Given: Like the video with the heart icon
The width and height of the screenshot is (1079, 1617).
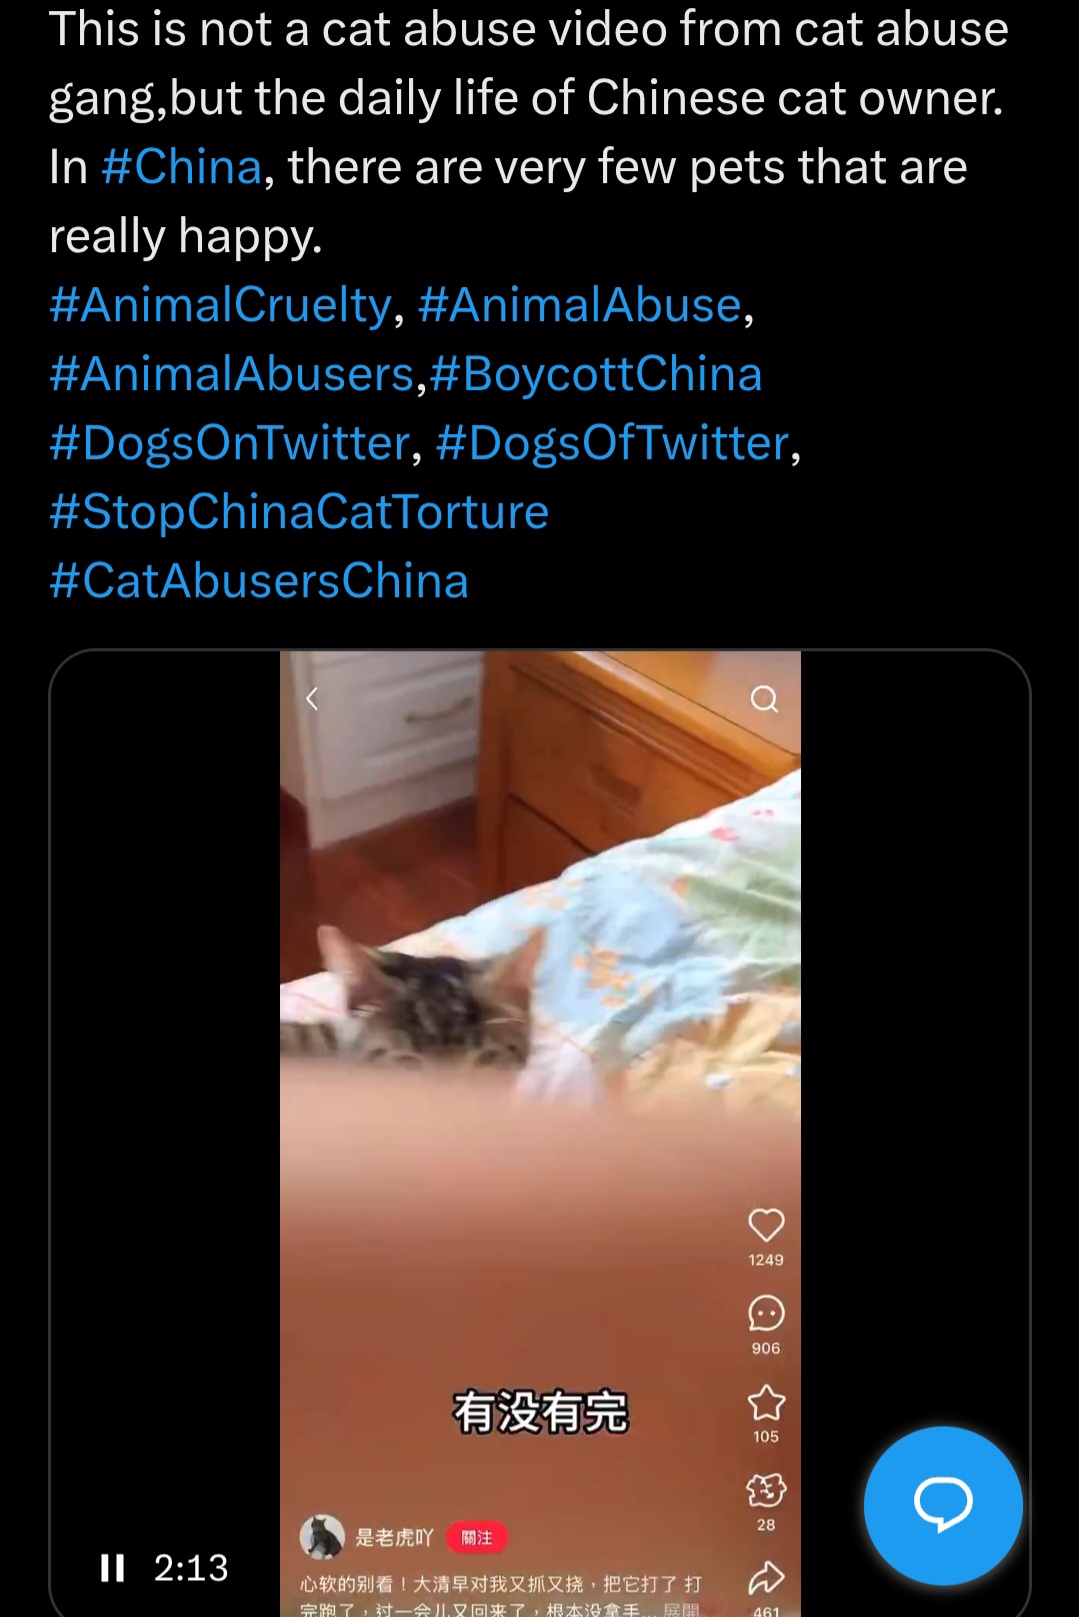Looking at the screenshot, I should (766, 1224).
